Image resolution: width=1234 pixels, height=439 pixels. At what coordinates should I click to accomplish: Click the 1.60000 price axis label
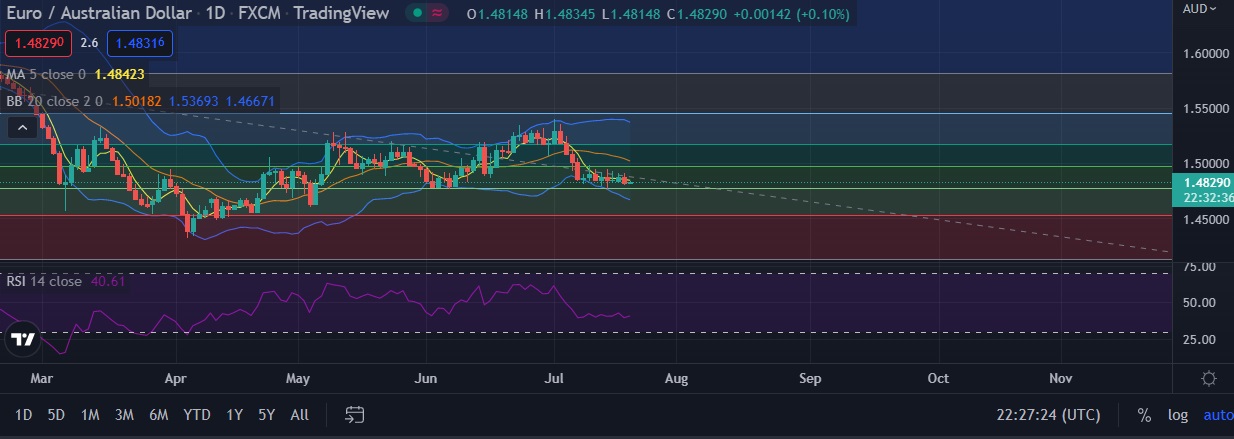tap(1205, 54)
